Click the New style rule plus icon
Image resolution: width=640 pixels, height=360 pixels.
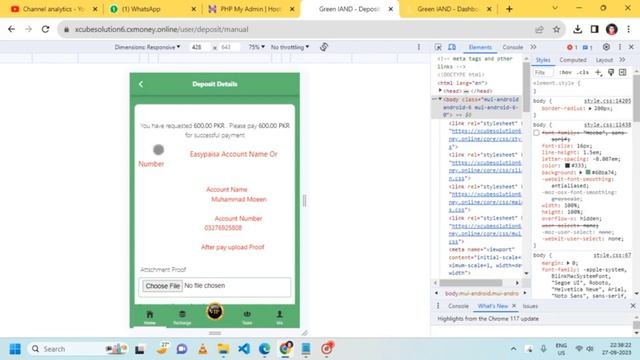(598, 72)
